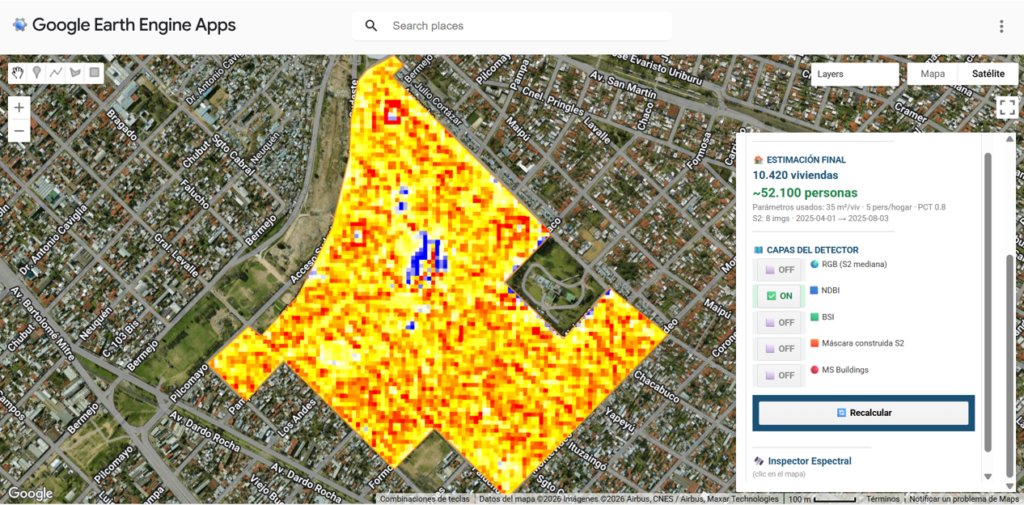Select the draw rectangle tool
1024x505 pixels.
pyautogui.click(x=94, y=73)
